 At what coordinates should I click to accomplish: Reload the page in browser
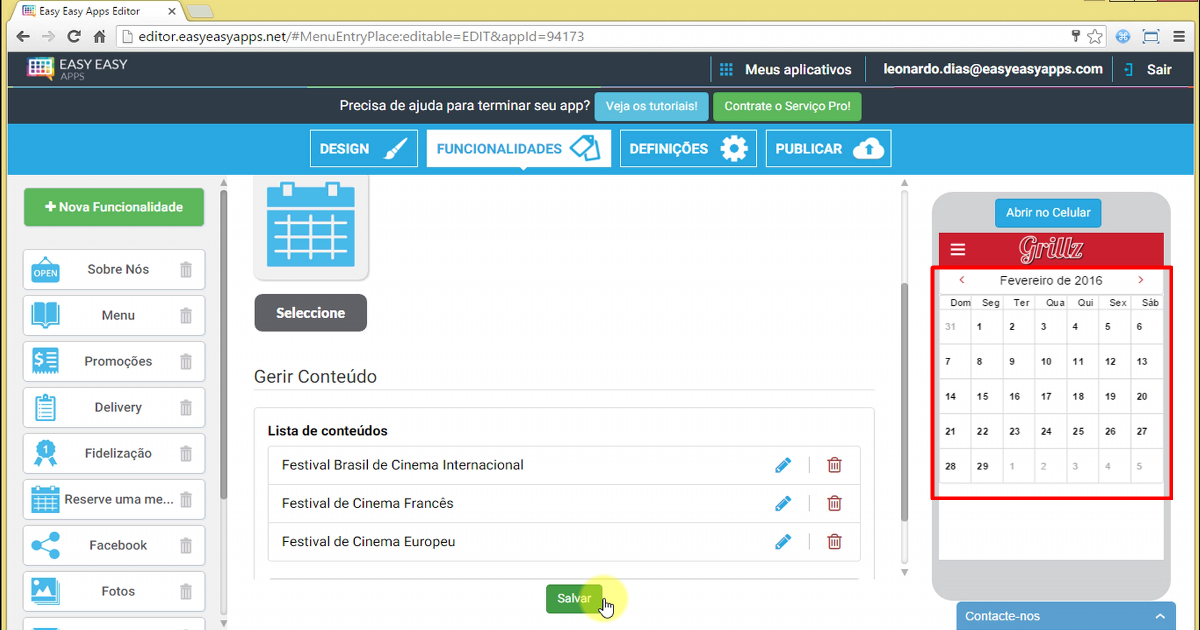[x=74, y=37]
